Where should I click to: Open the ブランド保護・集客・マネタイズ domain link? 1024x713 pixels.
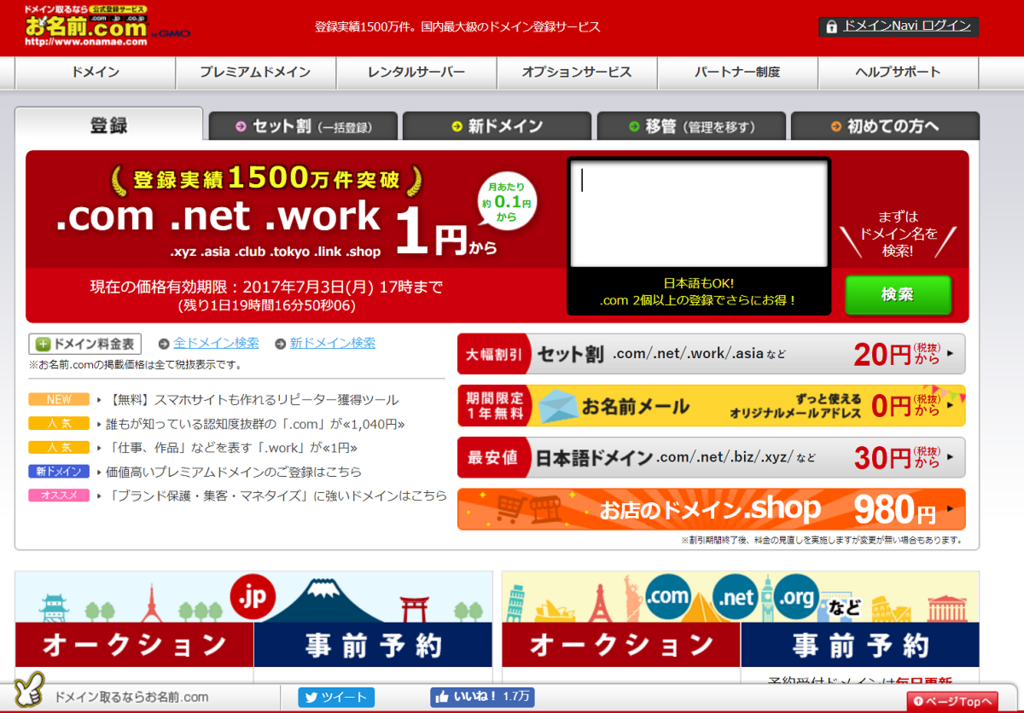[x=276, y=496]
